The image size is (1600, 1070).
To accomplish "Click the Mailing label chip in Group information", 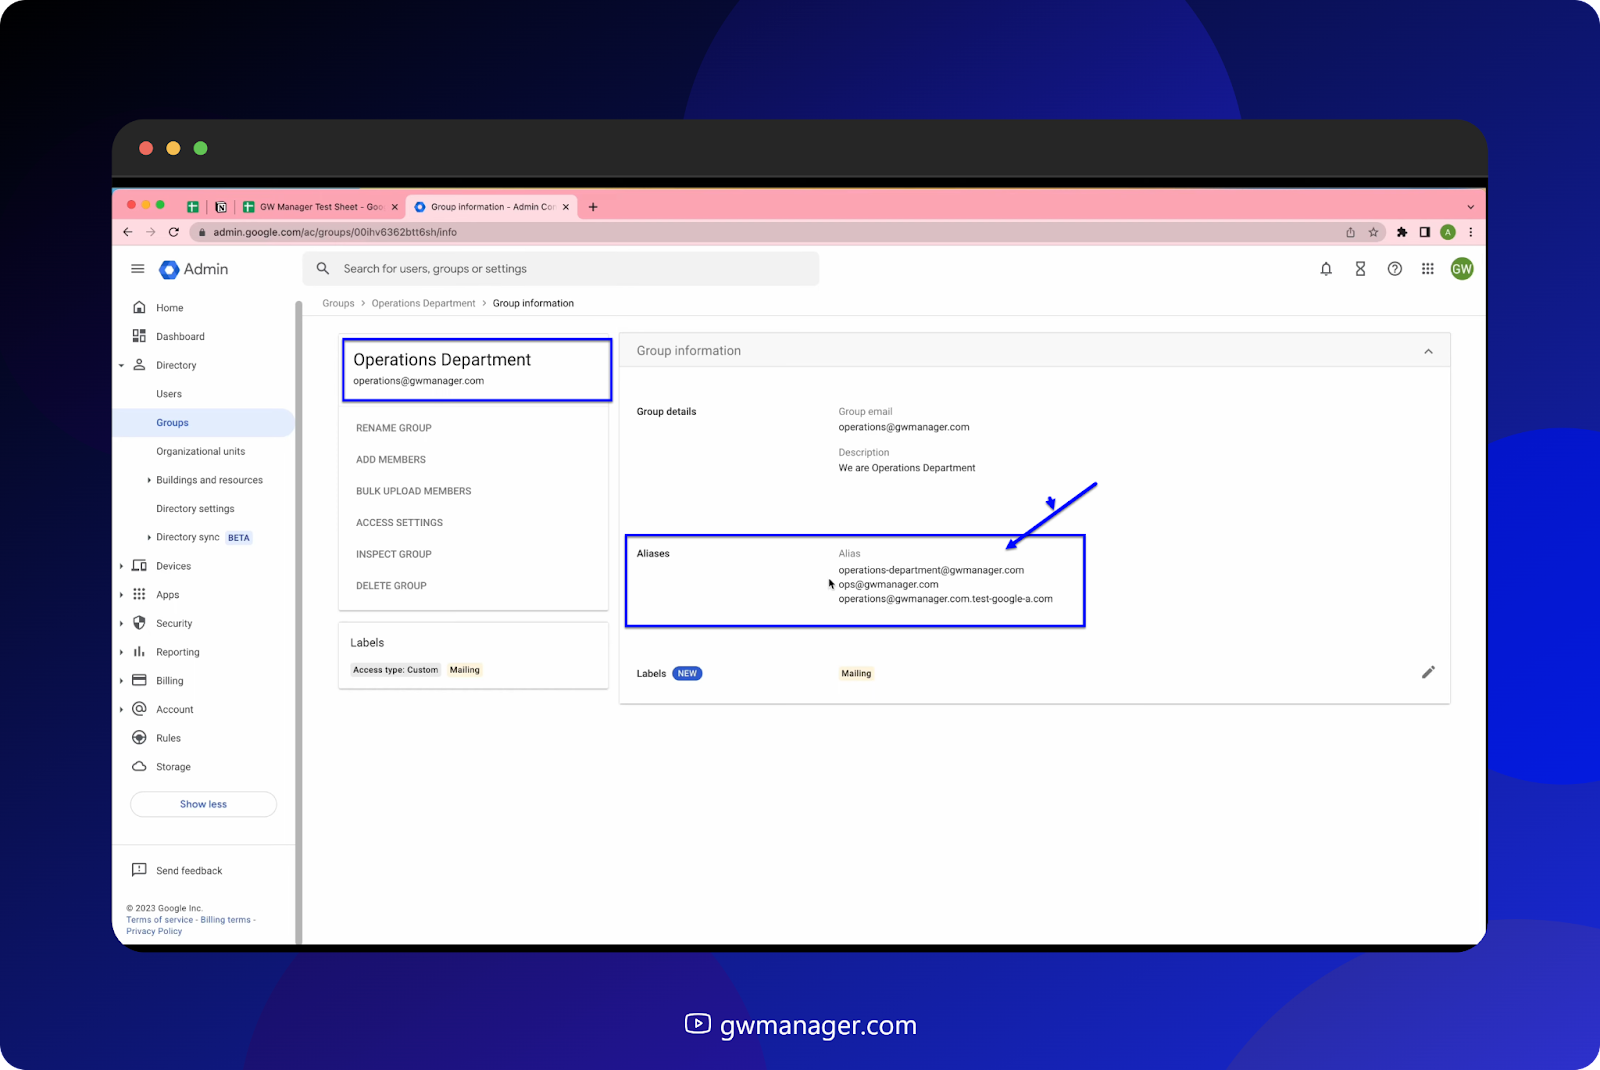I will [x=856, y=673].
